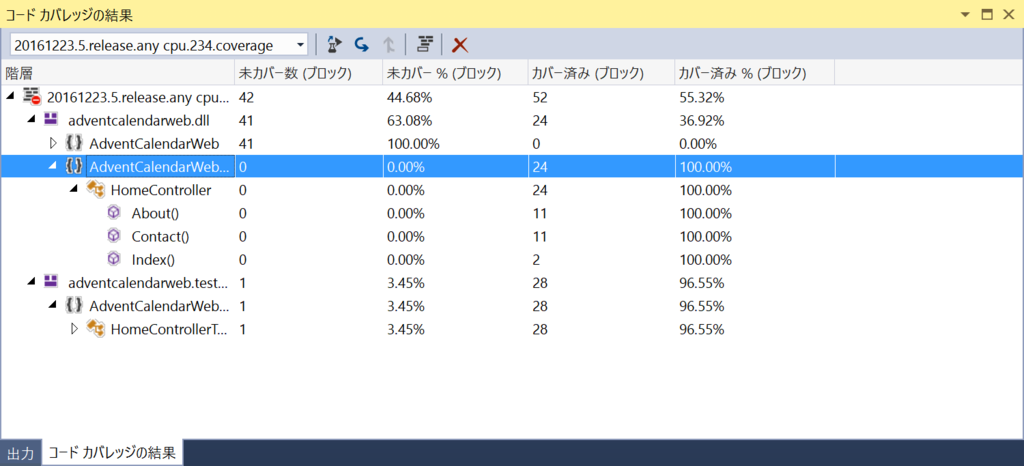Sort by the カバー済み % (ブロック) column header
This screenshot has height=466, width=1024.
pyautogui.click(x=754, y=73)
